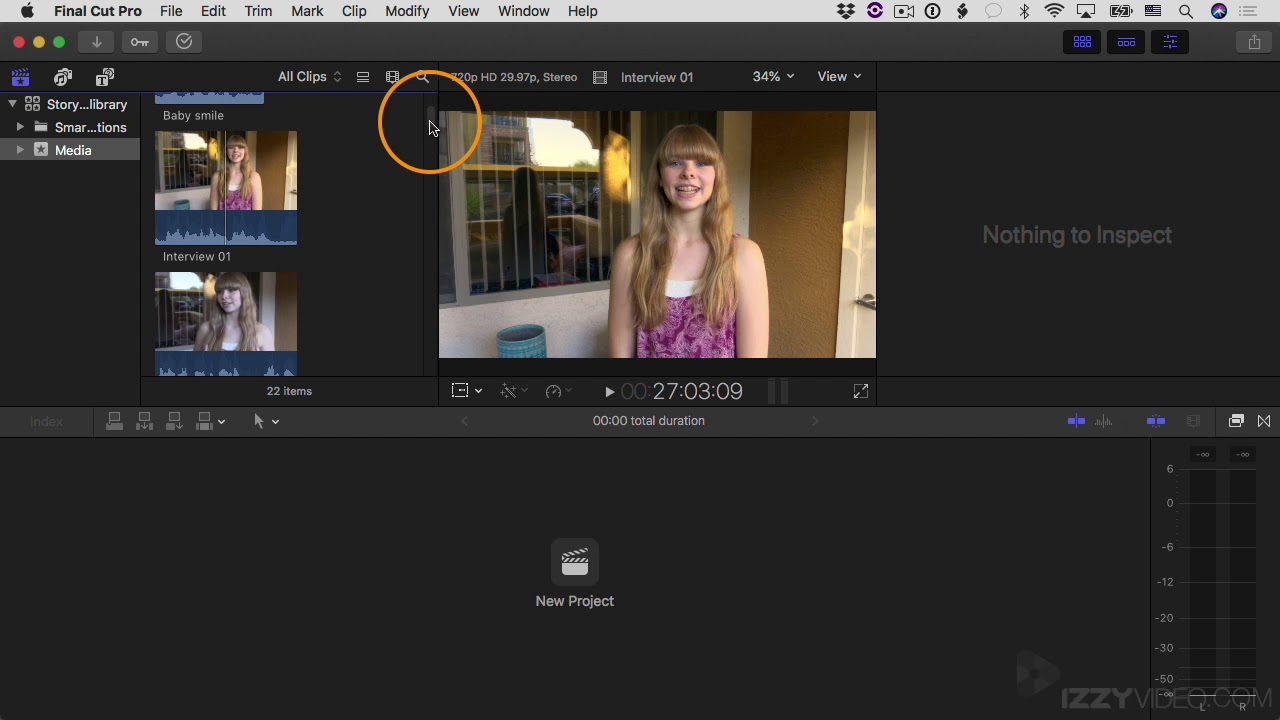
Task: Open the Trim menu
Action: tap(258, 11)
